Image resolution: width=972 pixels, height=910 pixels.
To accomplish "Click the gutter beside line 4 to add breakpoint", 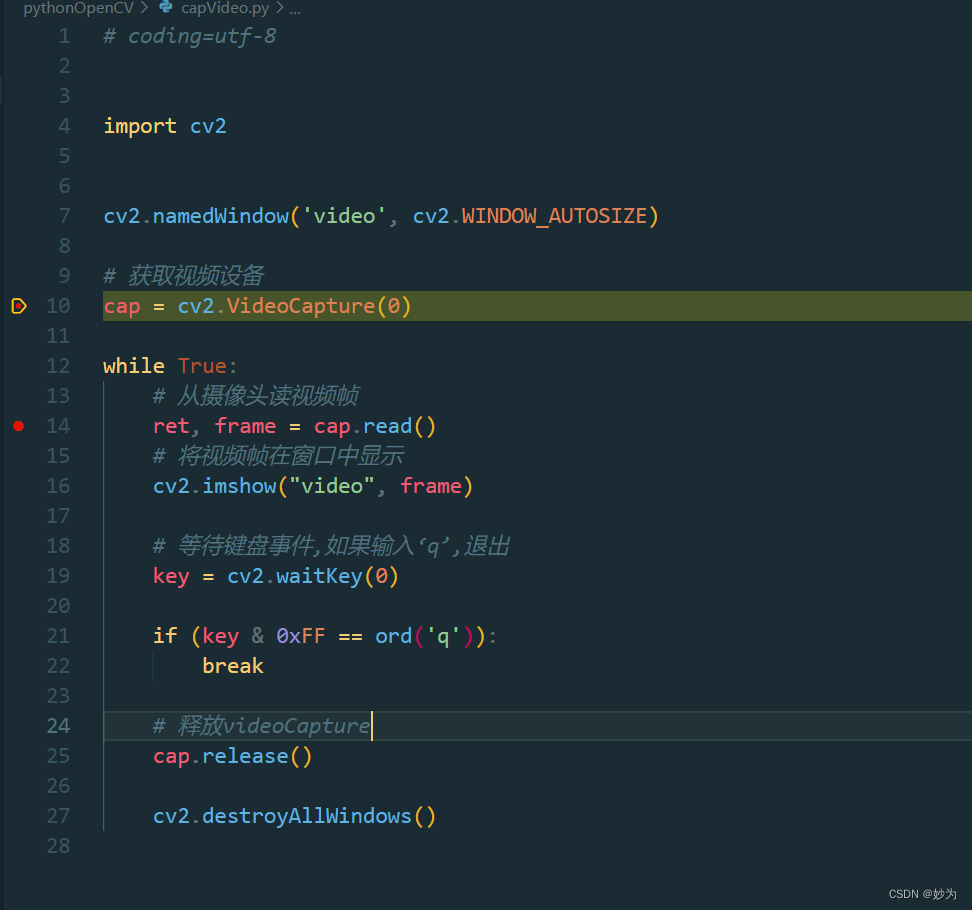I will click(x=18, y=126).
